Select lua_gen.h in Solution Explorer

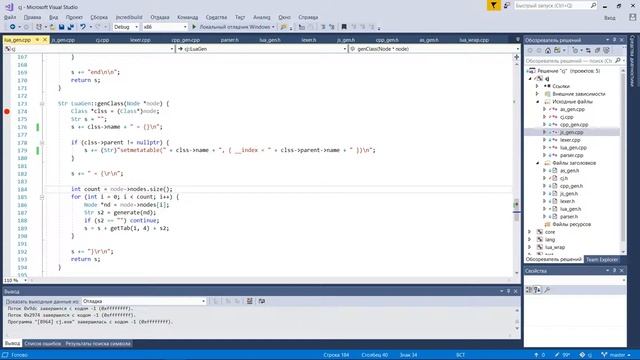click(x=571, y=209)
